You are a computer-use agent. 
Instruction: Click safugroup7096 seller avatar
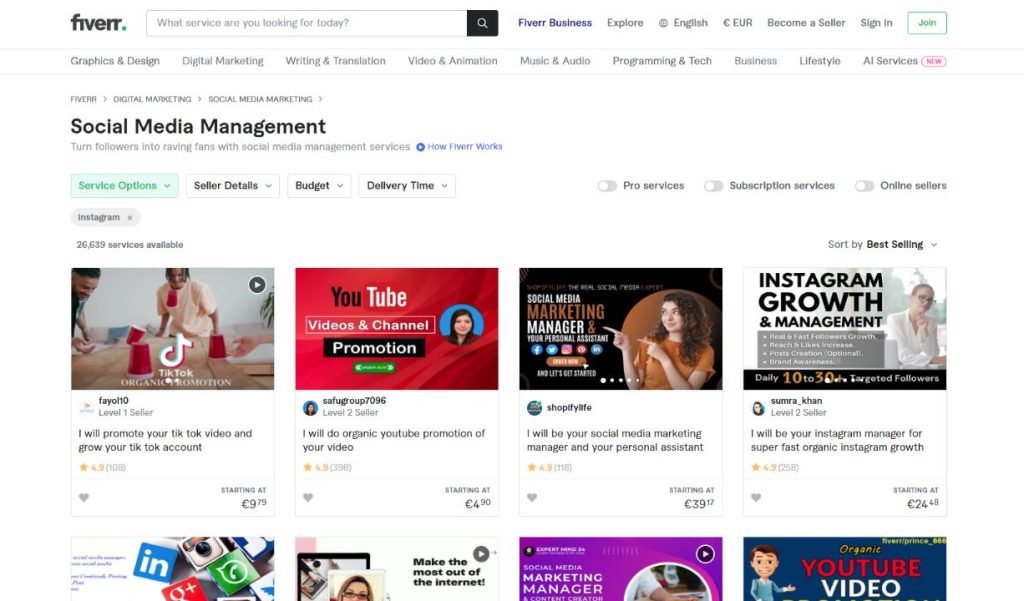311,408
